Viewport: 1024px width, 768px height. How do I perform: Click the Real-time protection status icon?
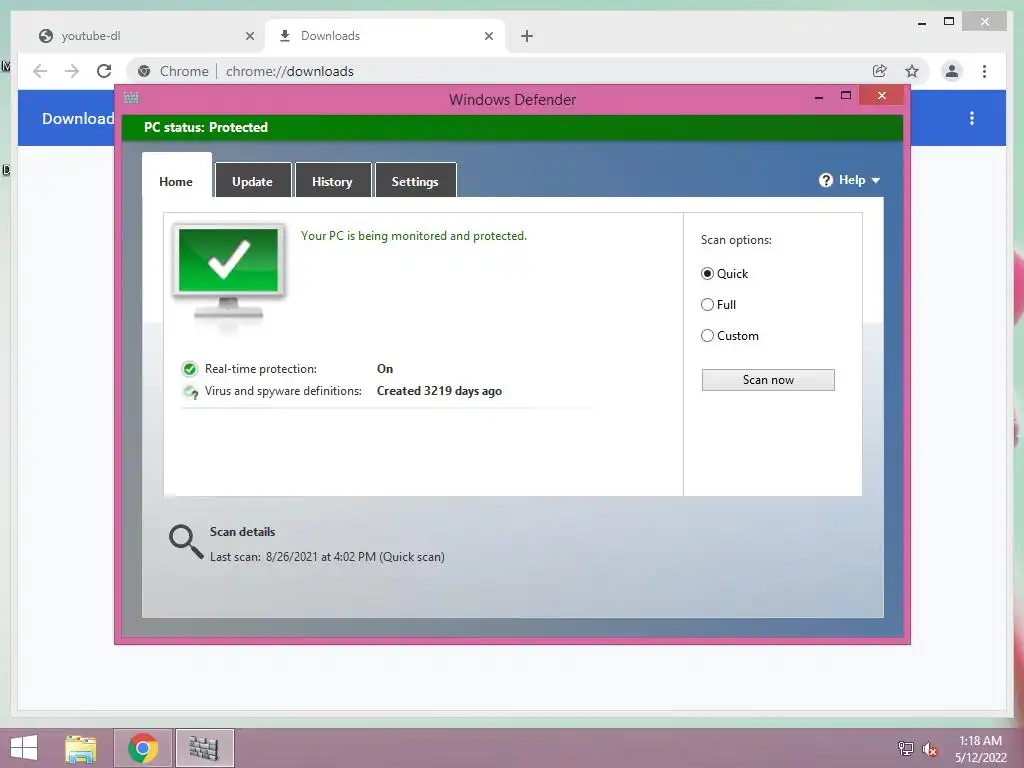click(x=190, y=370)
